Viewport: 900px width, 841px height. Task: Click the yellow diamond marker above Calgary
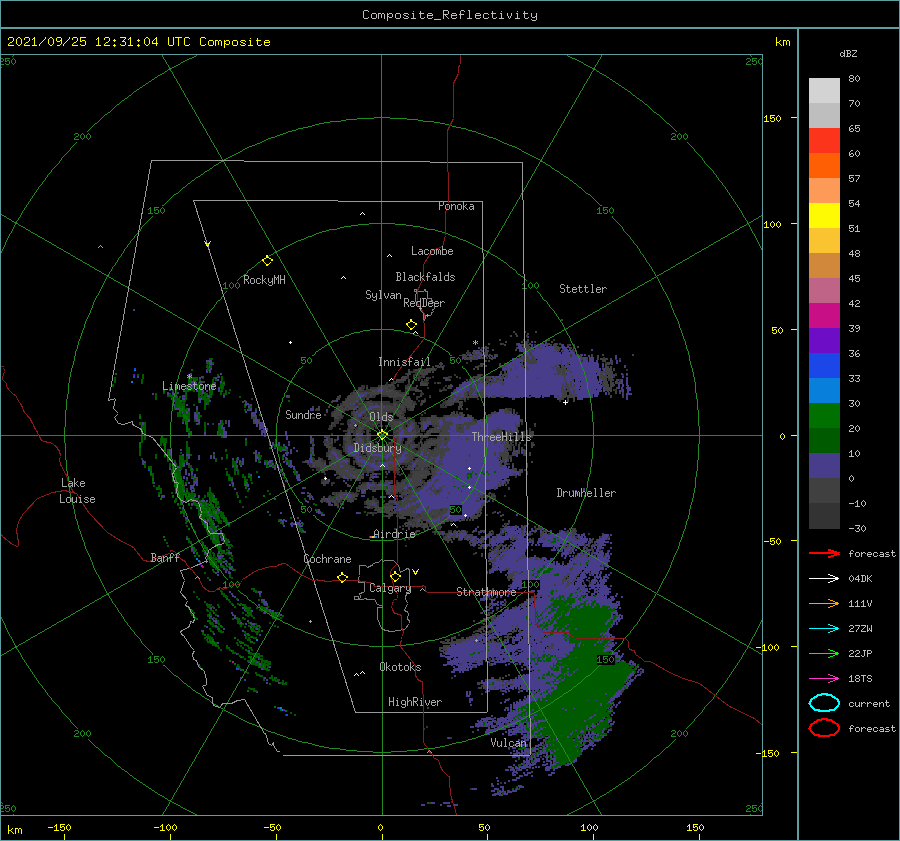pyautogui.click(x=395, y=576)
